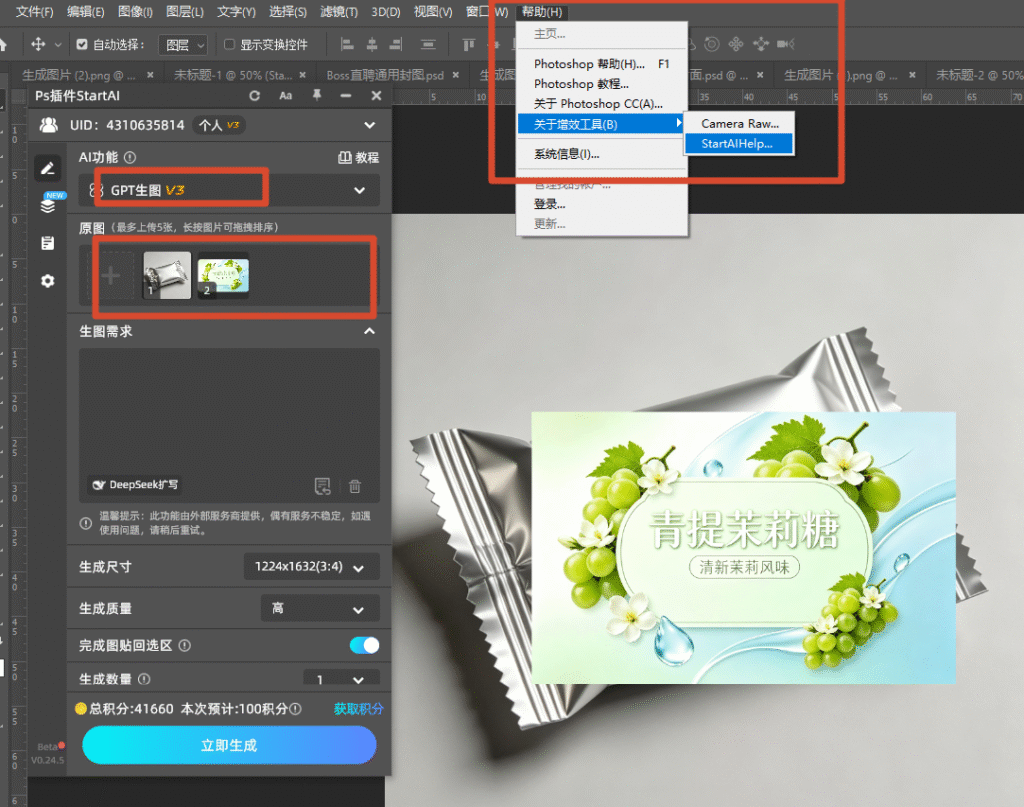Viewport: 1024px width, 807px height.
Task: Pin the StartAI plugin panel
Action: pos(317,95)
